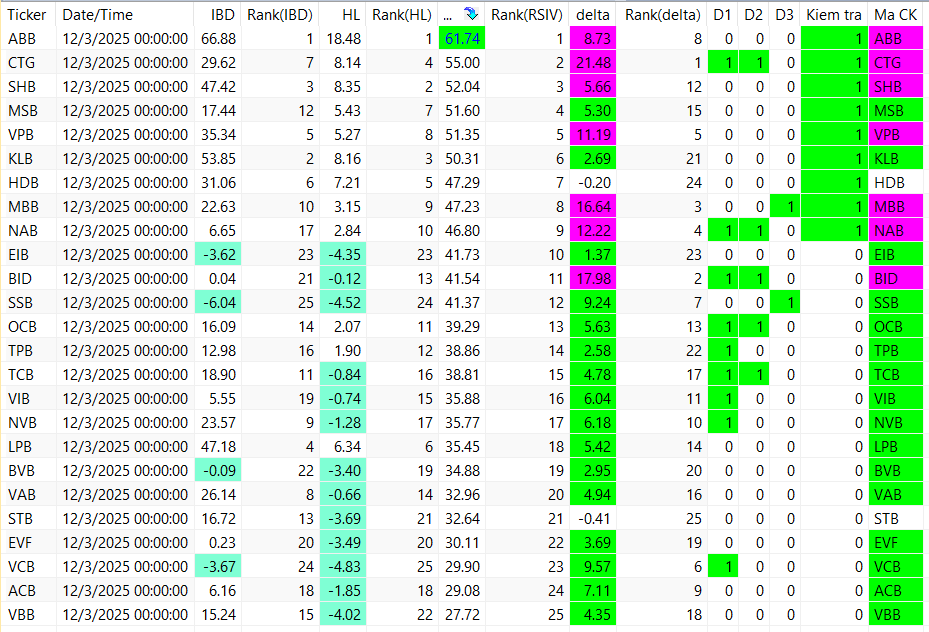The height and width of the screenshot is (632, 929).
Task: Click the green D3 cell in the SSB row
Action: click(x=785, y=303)
